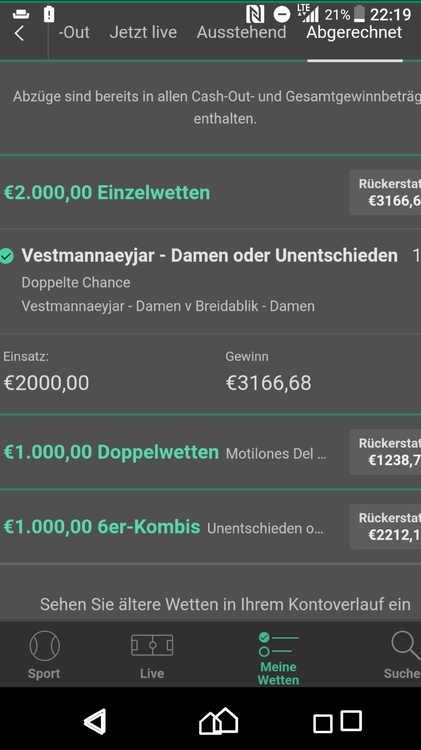
Task: Switch to the Jetzt live tab
Action: pyautogui.click(x=143, y=32)
